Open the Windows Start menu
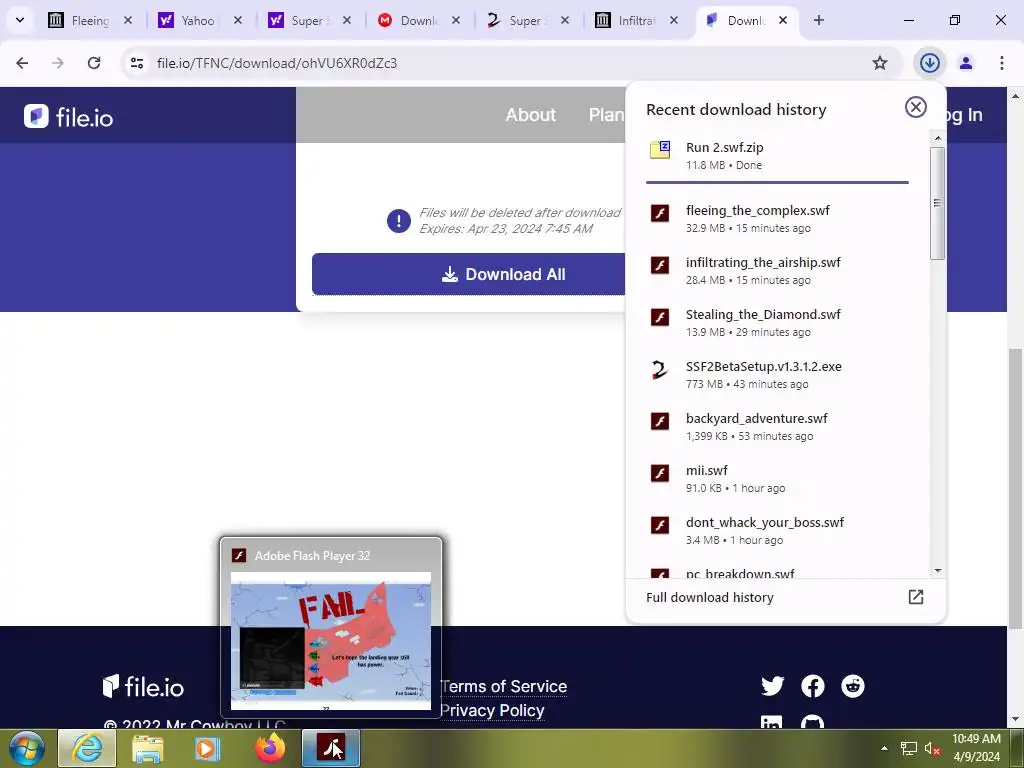1024x768 pixels. click(x=26, y=748)
